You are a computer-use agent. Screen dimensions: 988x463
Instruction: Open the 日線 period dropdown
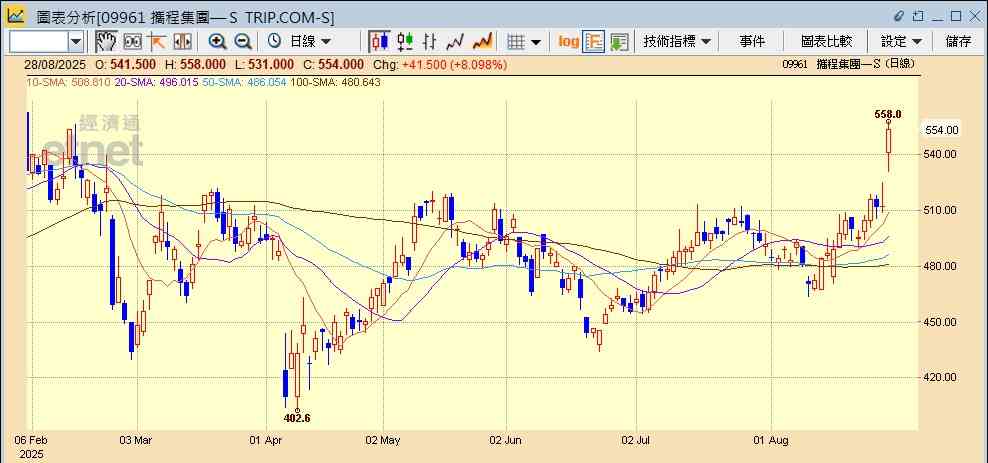310,42
